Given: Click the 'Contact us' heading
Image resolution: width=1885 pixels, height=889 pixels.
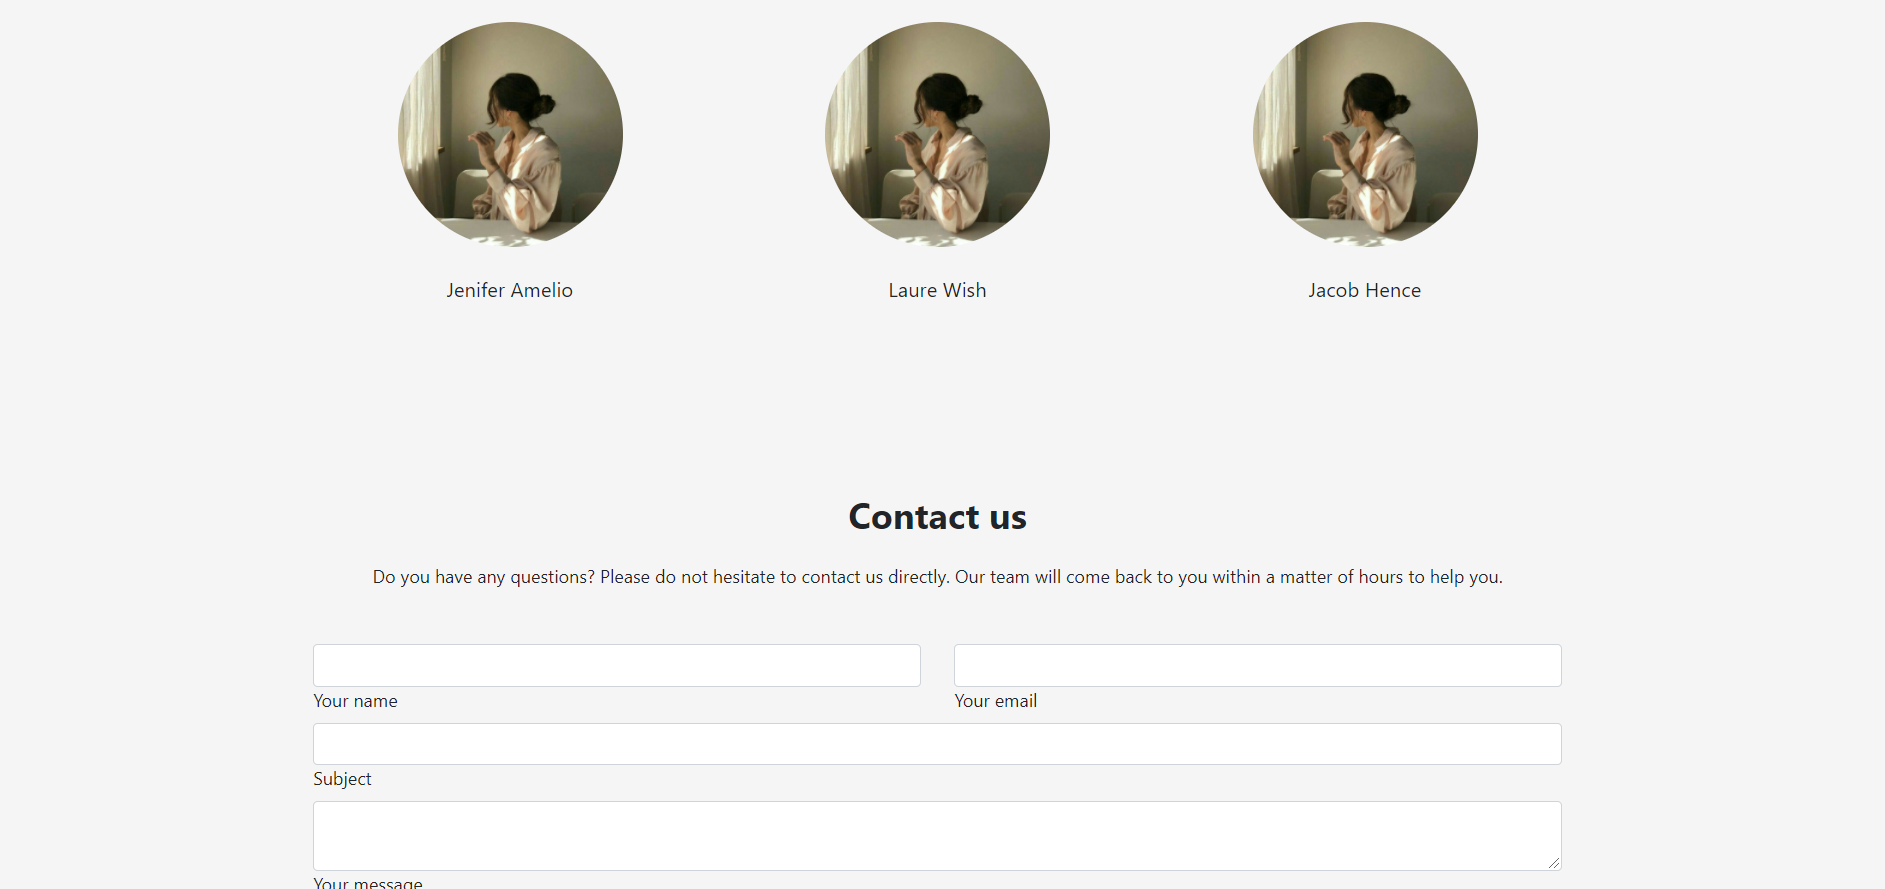Looking at the screenshot, I should (936, 516).
